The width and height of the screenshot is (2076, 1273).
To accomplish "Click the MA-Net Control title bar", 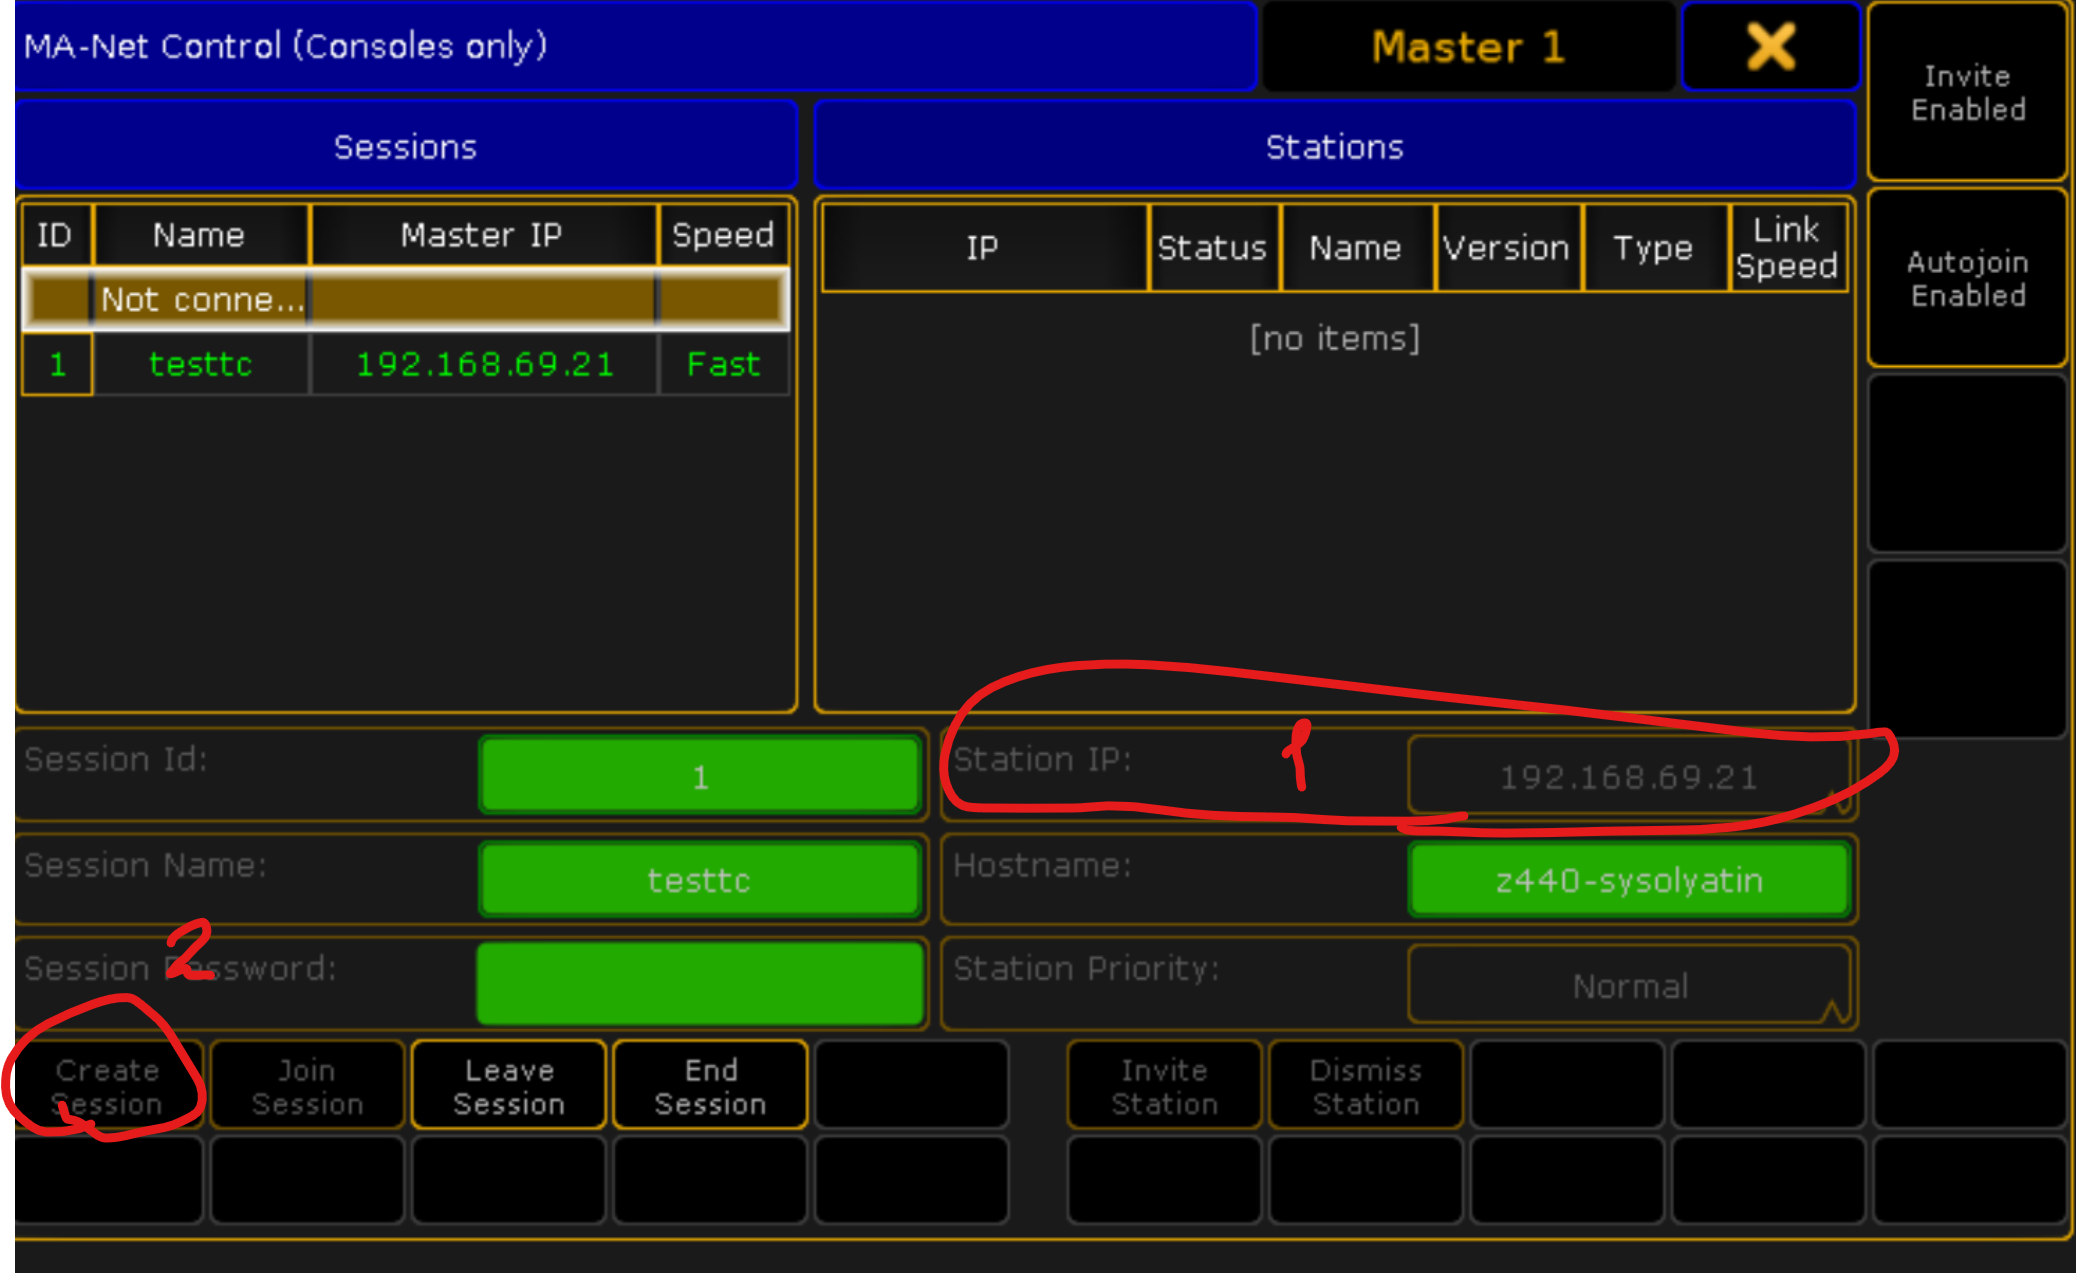I will coord(636,46).
